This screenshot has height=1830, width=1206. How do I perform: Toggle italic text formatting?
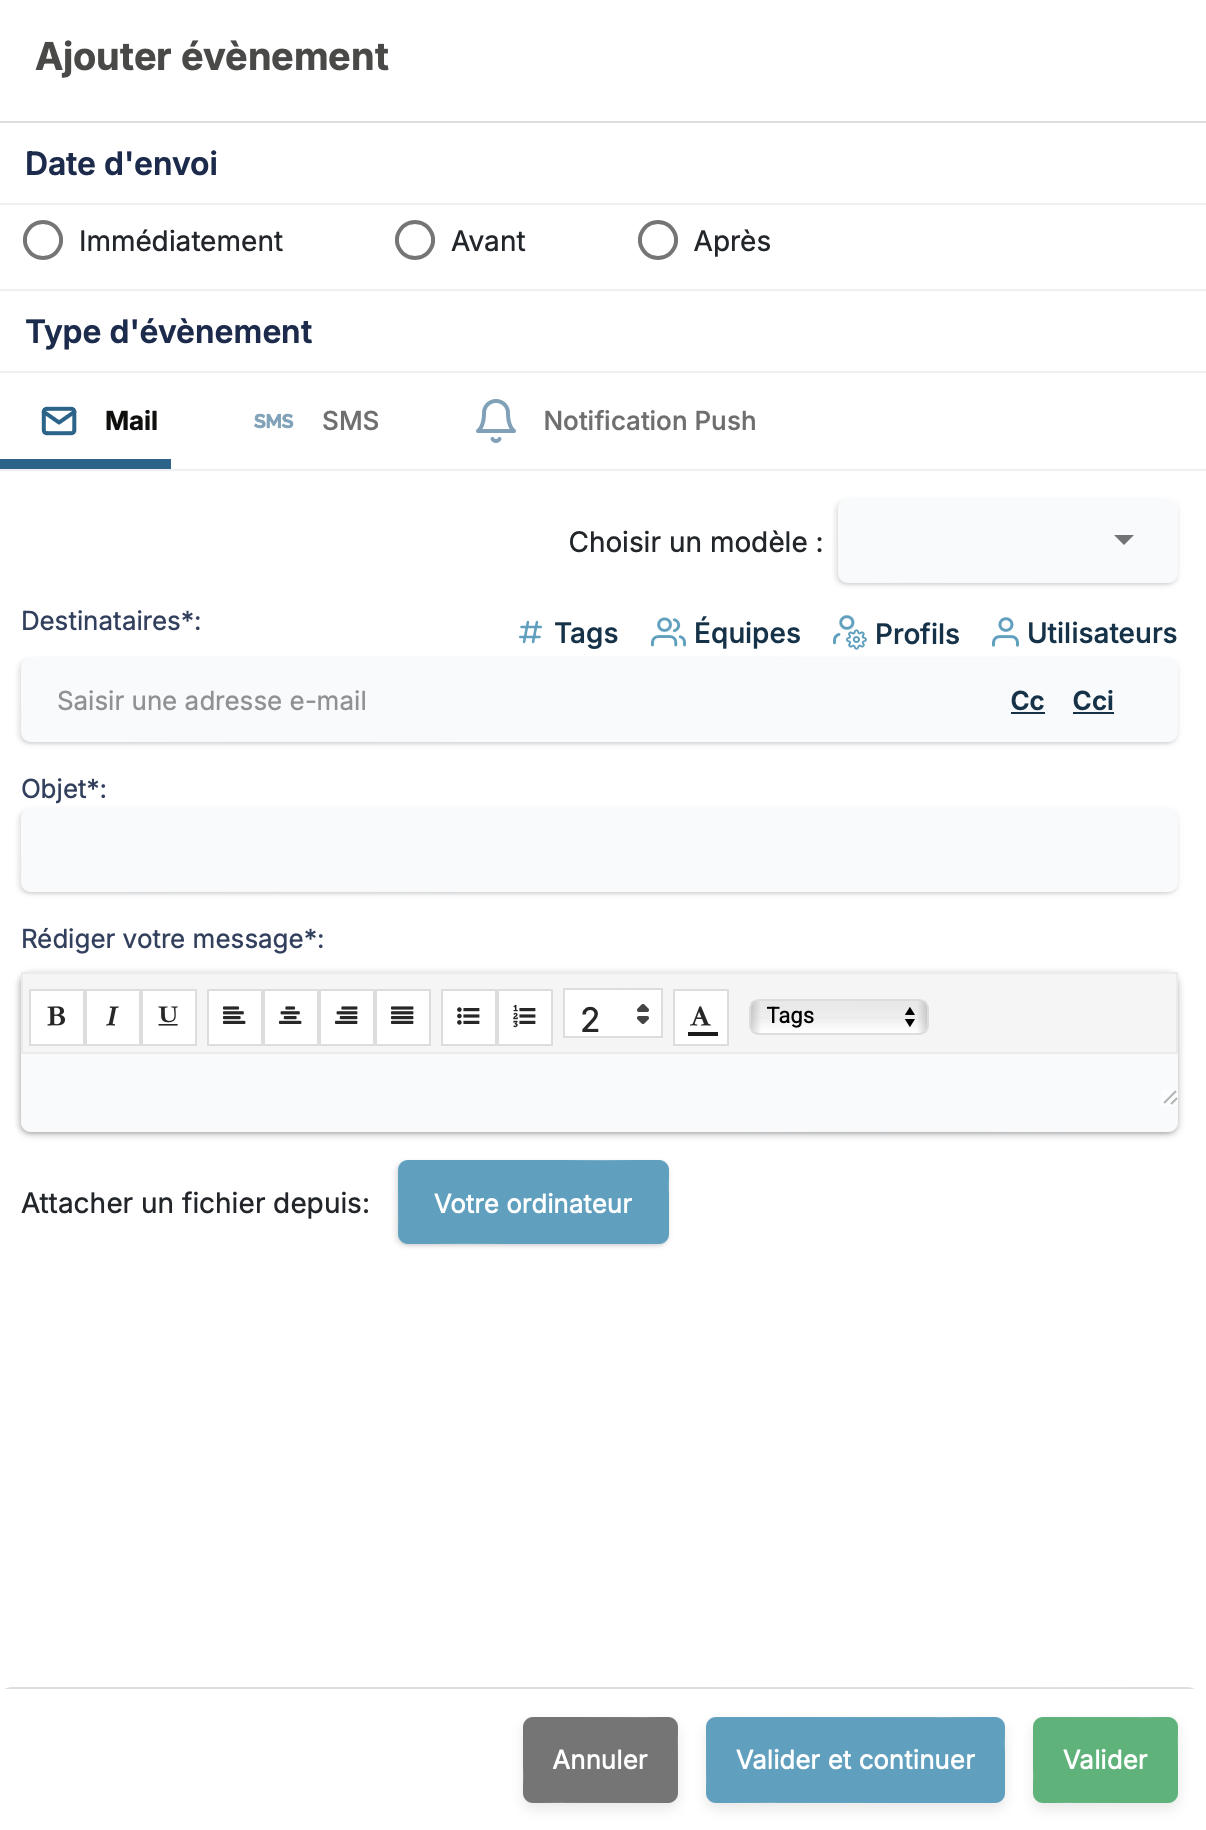click(x=113, y=1017)
